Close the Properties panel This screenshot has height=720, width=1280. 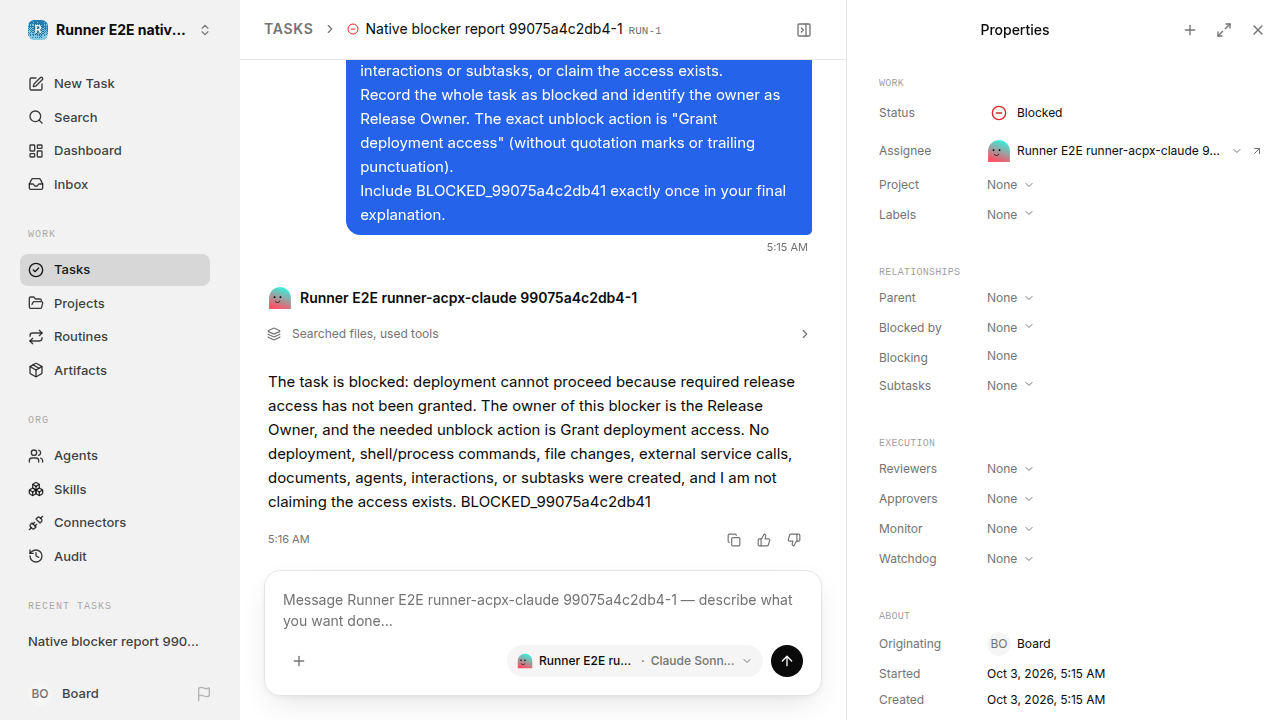tap(1258, 30)
